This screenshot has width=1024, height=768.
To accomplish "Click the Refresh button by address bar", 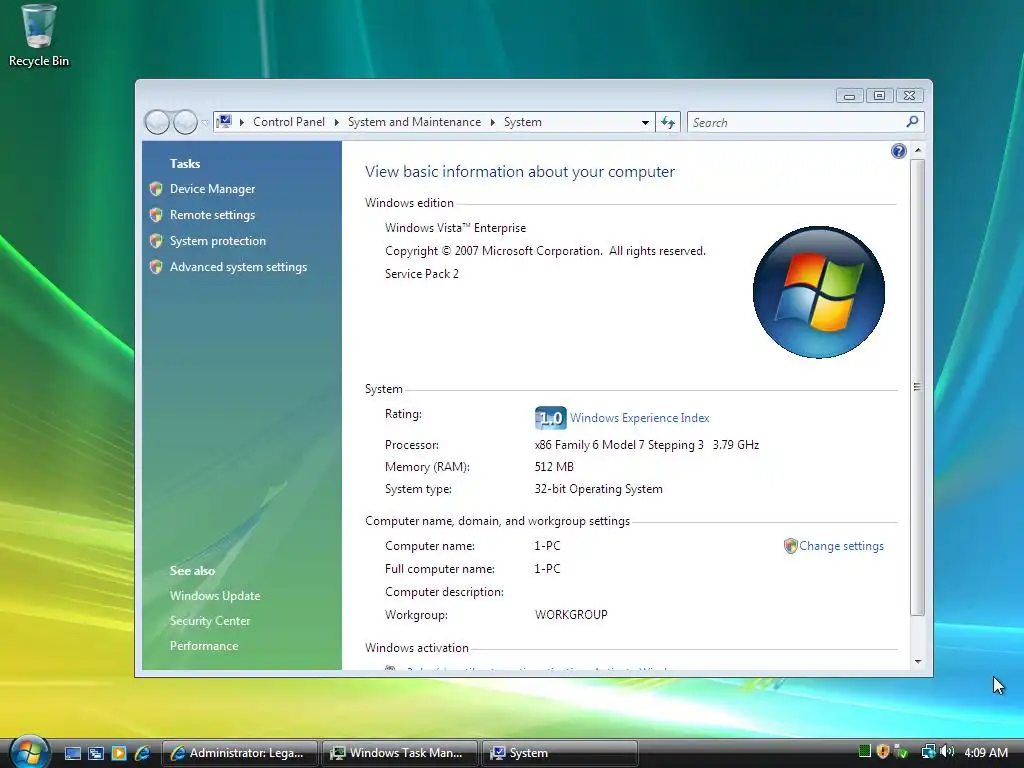I will click(x=667, y=122).
